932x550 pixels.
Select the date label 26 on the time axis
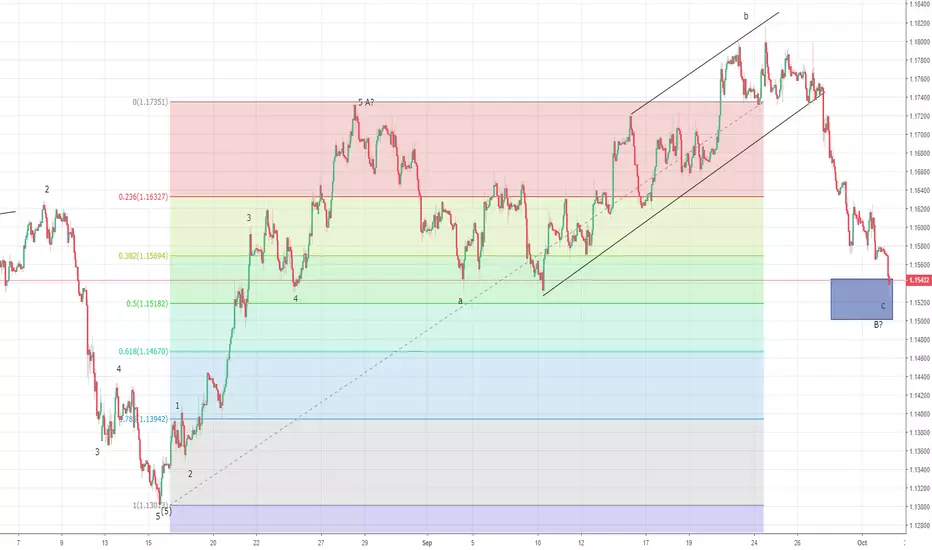tap(798, 543)
